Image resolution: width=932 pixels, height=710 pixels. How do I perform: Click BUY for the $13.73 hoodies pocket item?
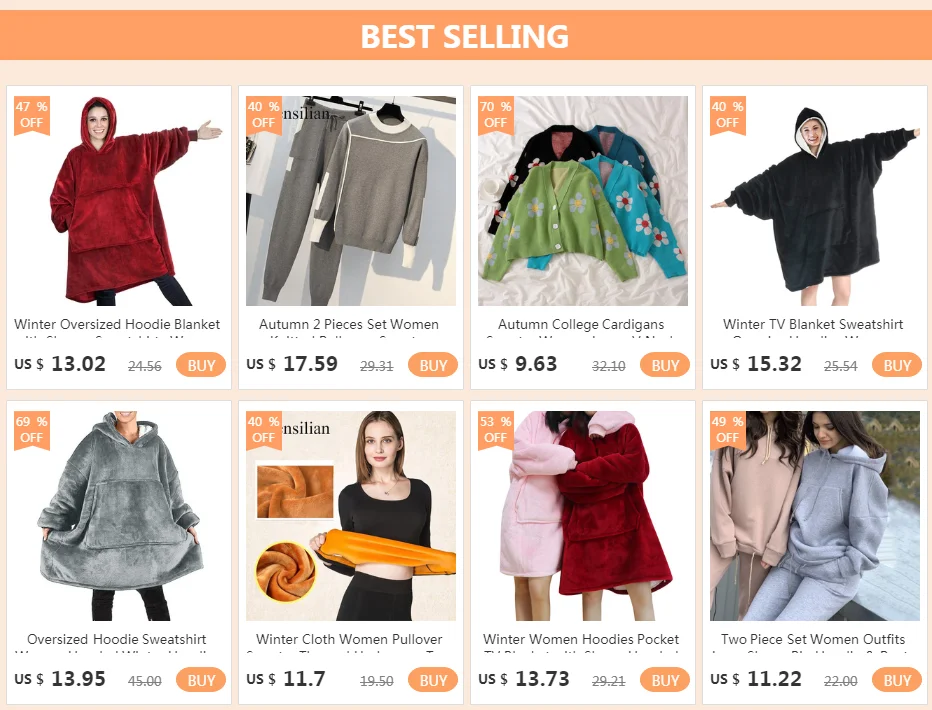pos(665,680)
